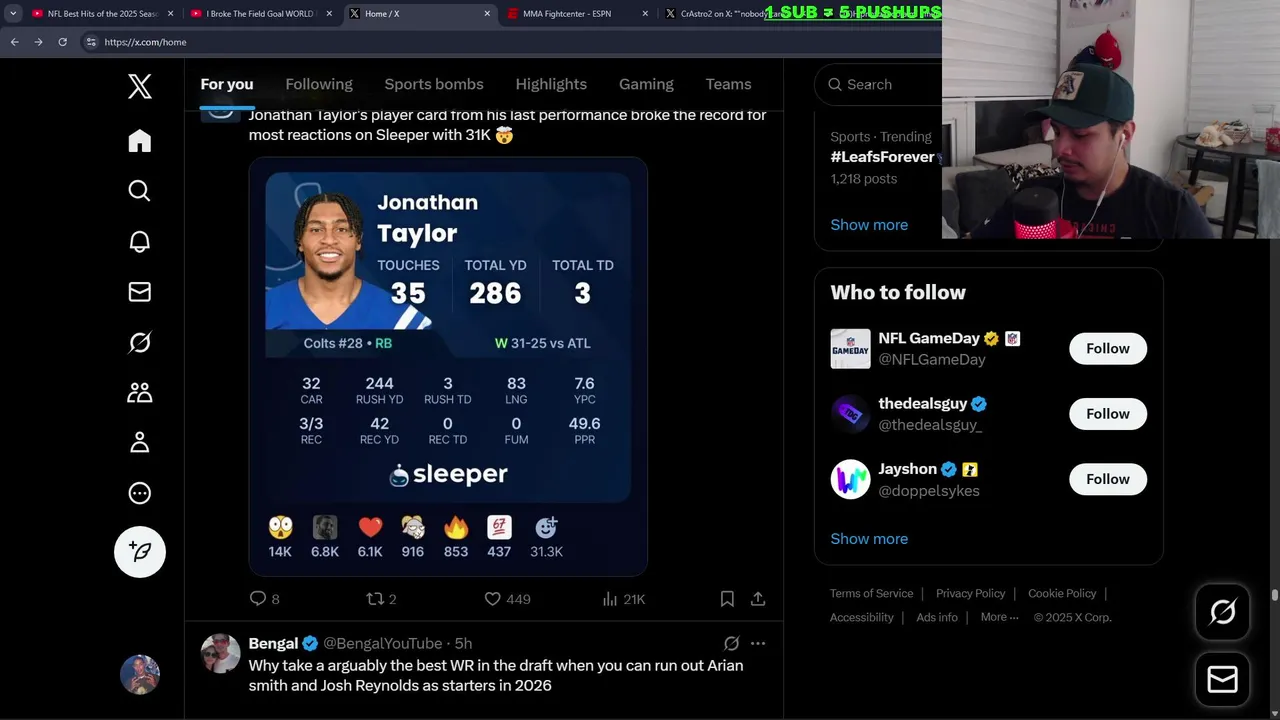The image size is (1280, 720).
Task: Open Cookie Policy link
Action: click(1062, 593)
